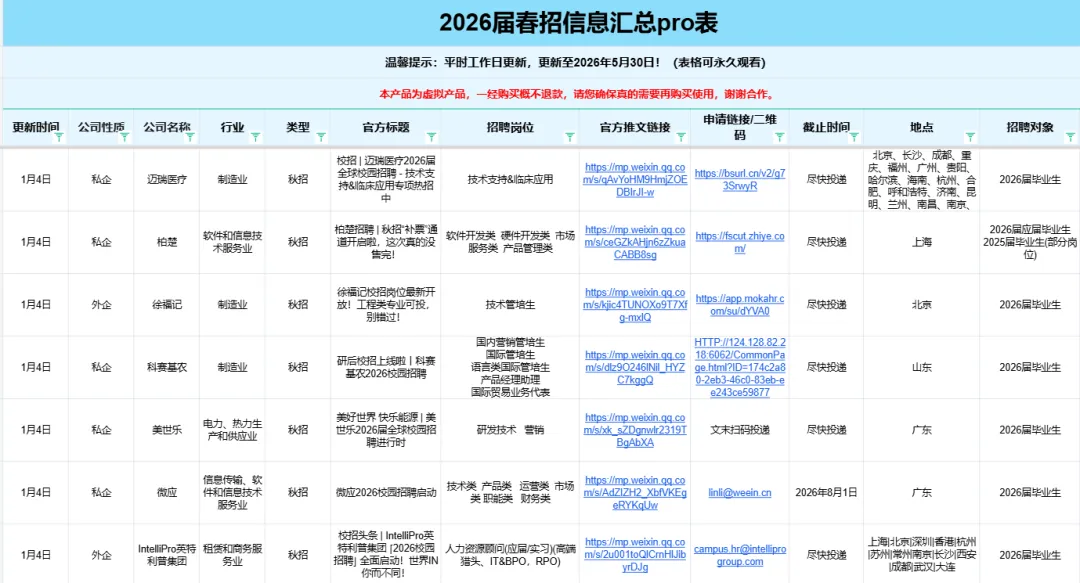Select the 国内营销管培生 positions cell
Screen dimensions: 1080x583
pyautogui.click(x=510, y=367)
